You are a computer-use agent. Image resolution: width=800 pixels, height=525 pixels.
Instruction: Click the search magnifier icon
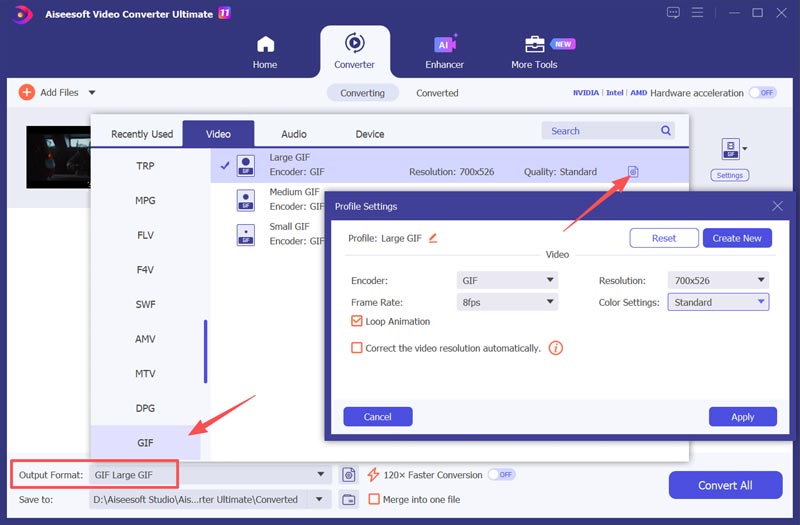pyautogui.click(x=666, y=131)
